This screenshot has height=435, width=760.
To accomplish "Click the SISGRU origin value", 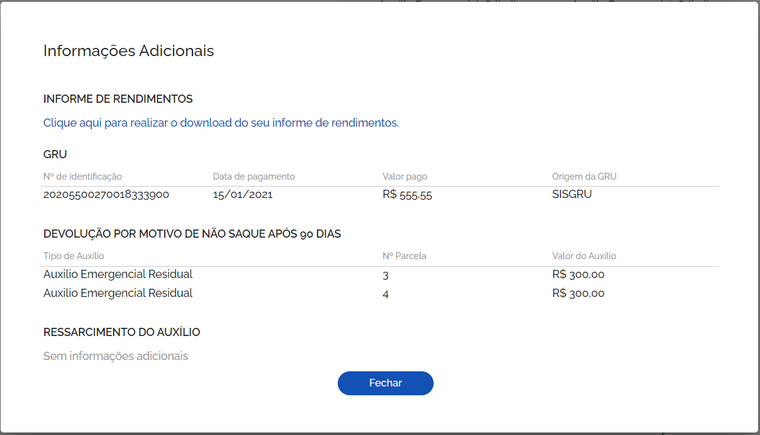I will (572, 194).
